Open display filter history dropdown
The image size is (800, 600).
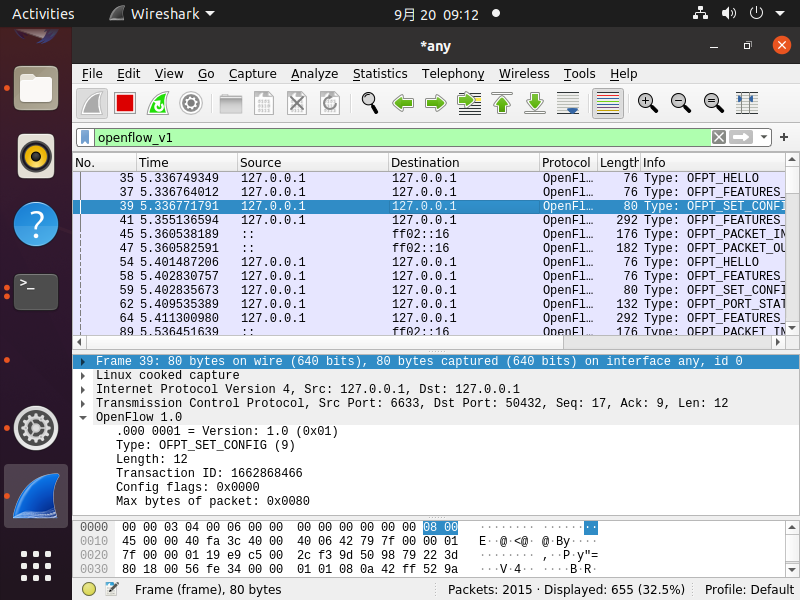pos(763,137)
